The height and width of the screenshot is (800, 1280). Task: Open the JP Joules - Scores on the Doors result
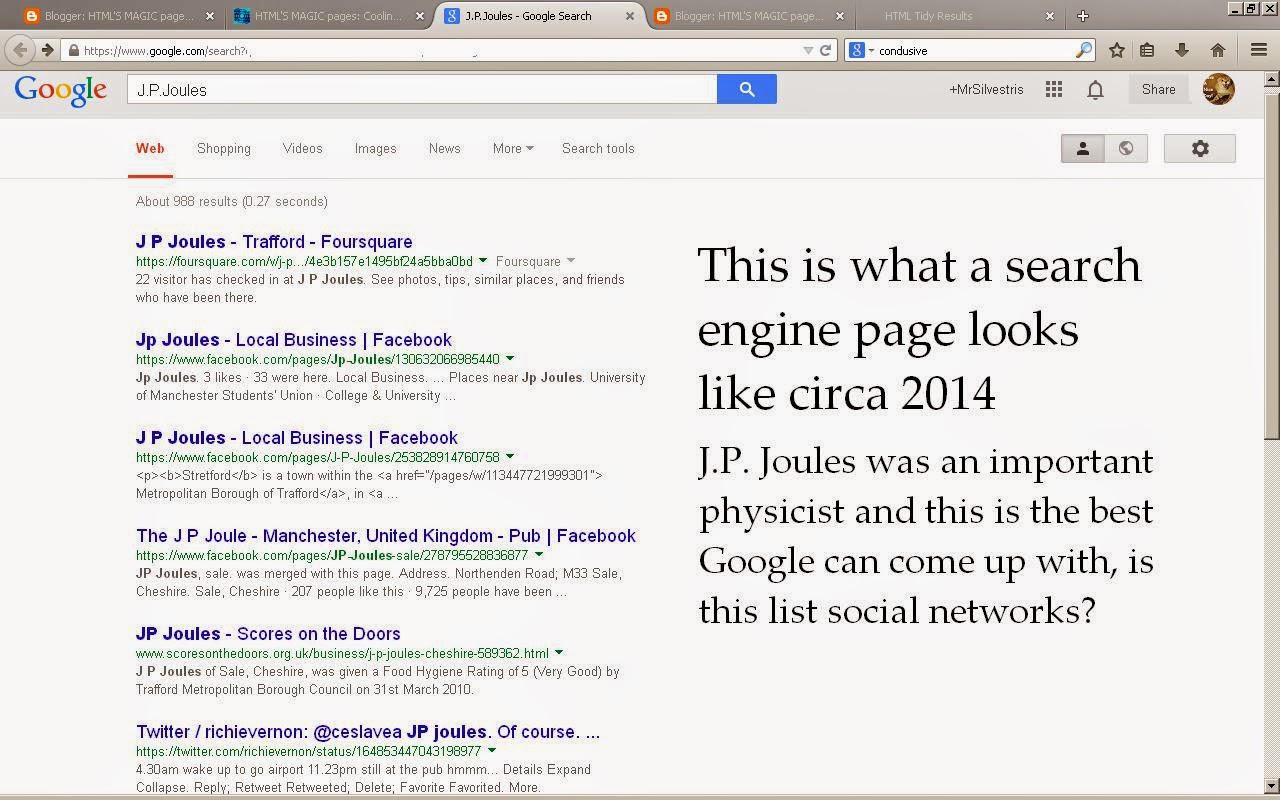pos(268,634)
